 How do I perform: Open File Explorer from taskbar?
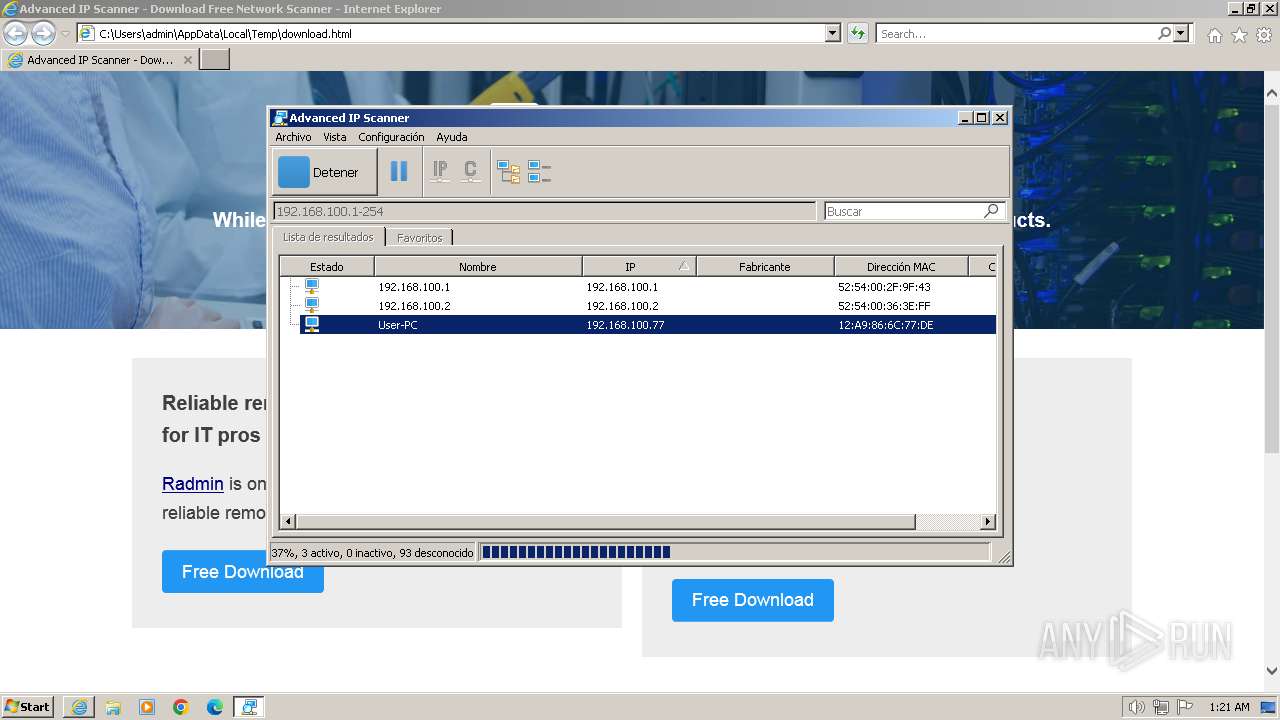[113, 707]
